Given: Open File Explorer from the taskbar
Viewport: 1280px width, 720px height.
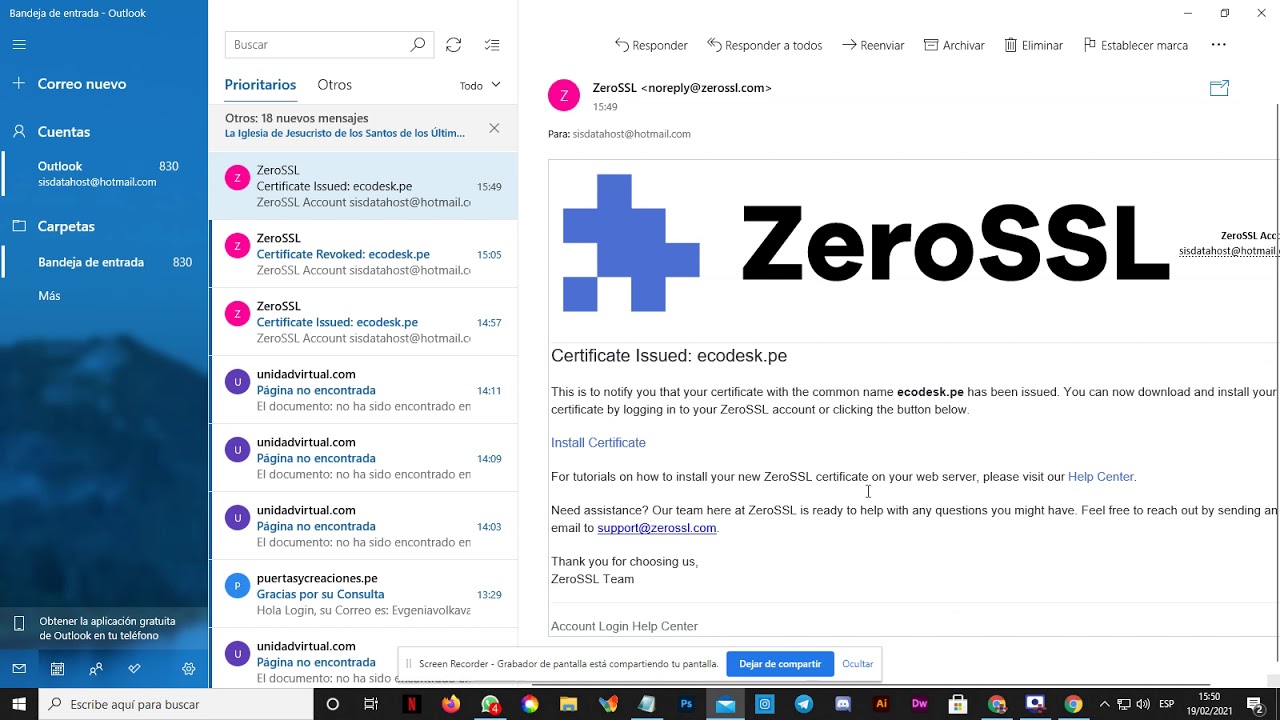Looking at the screenshot, I should coord(568,704).
